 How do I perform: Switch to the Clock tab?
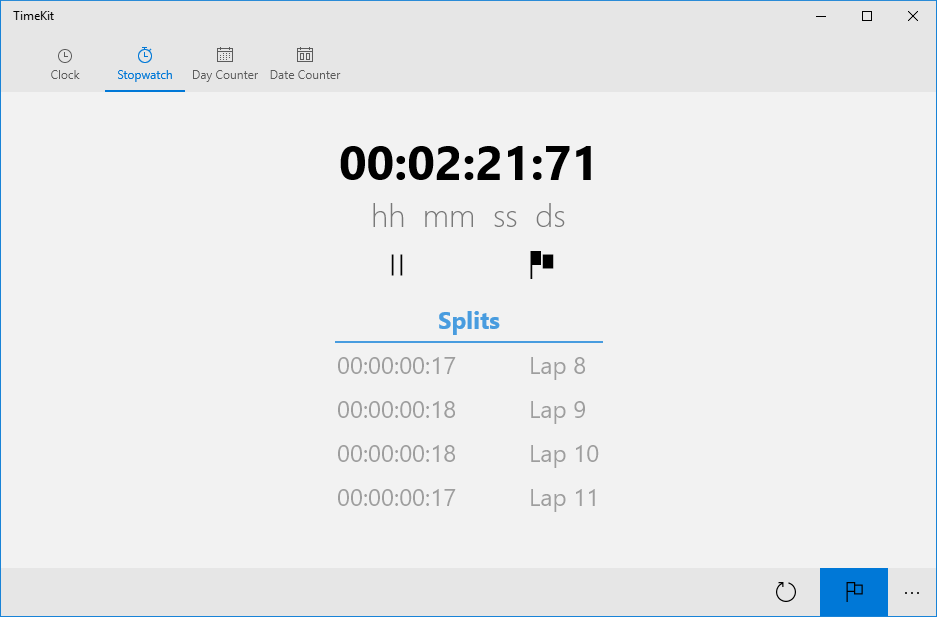click(65, 65)
